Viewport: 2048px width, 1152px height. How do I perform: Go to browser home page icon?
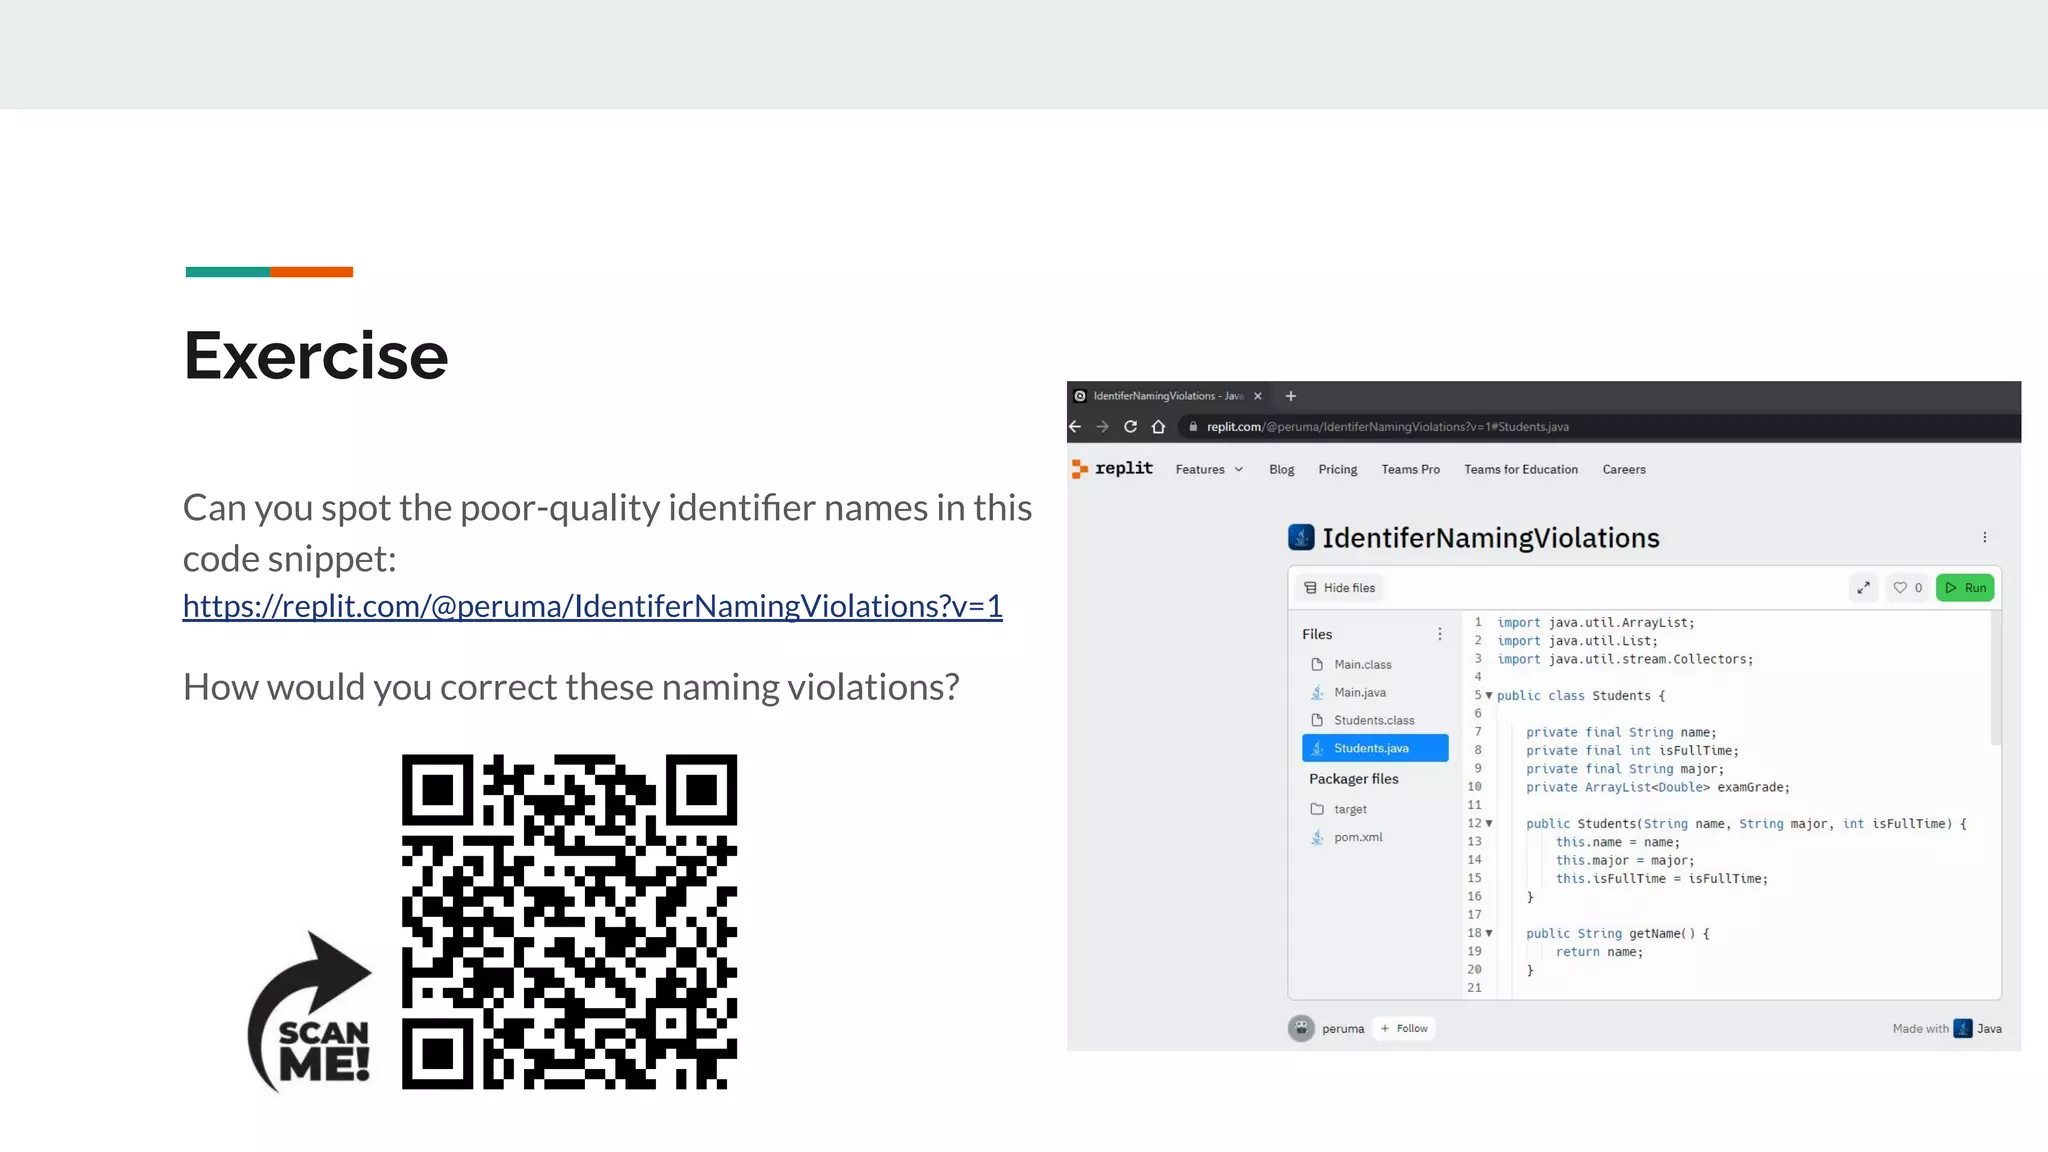[1158, 426]
